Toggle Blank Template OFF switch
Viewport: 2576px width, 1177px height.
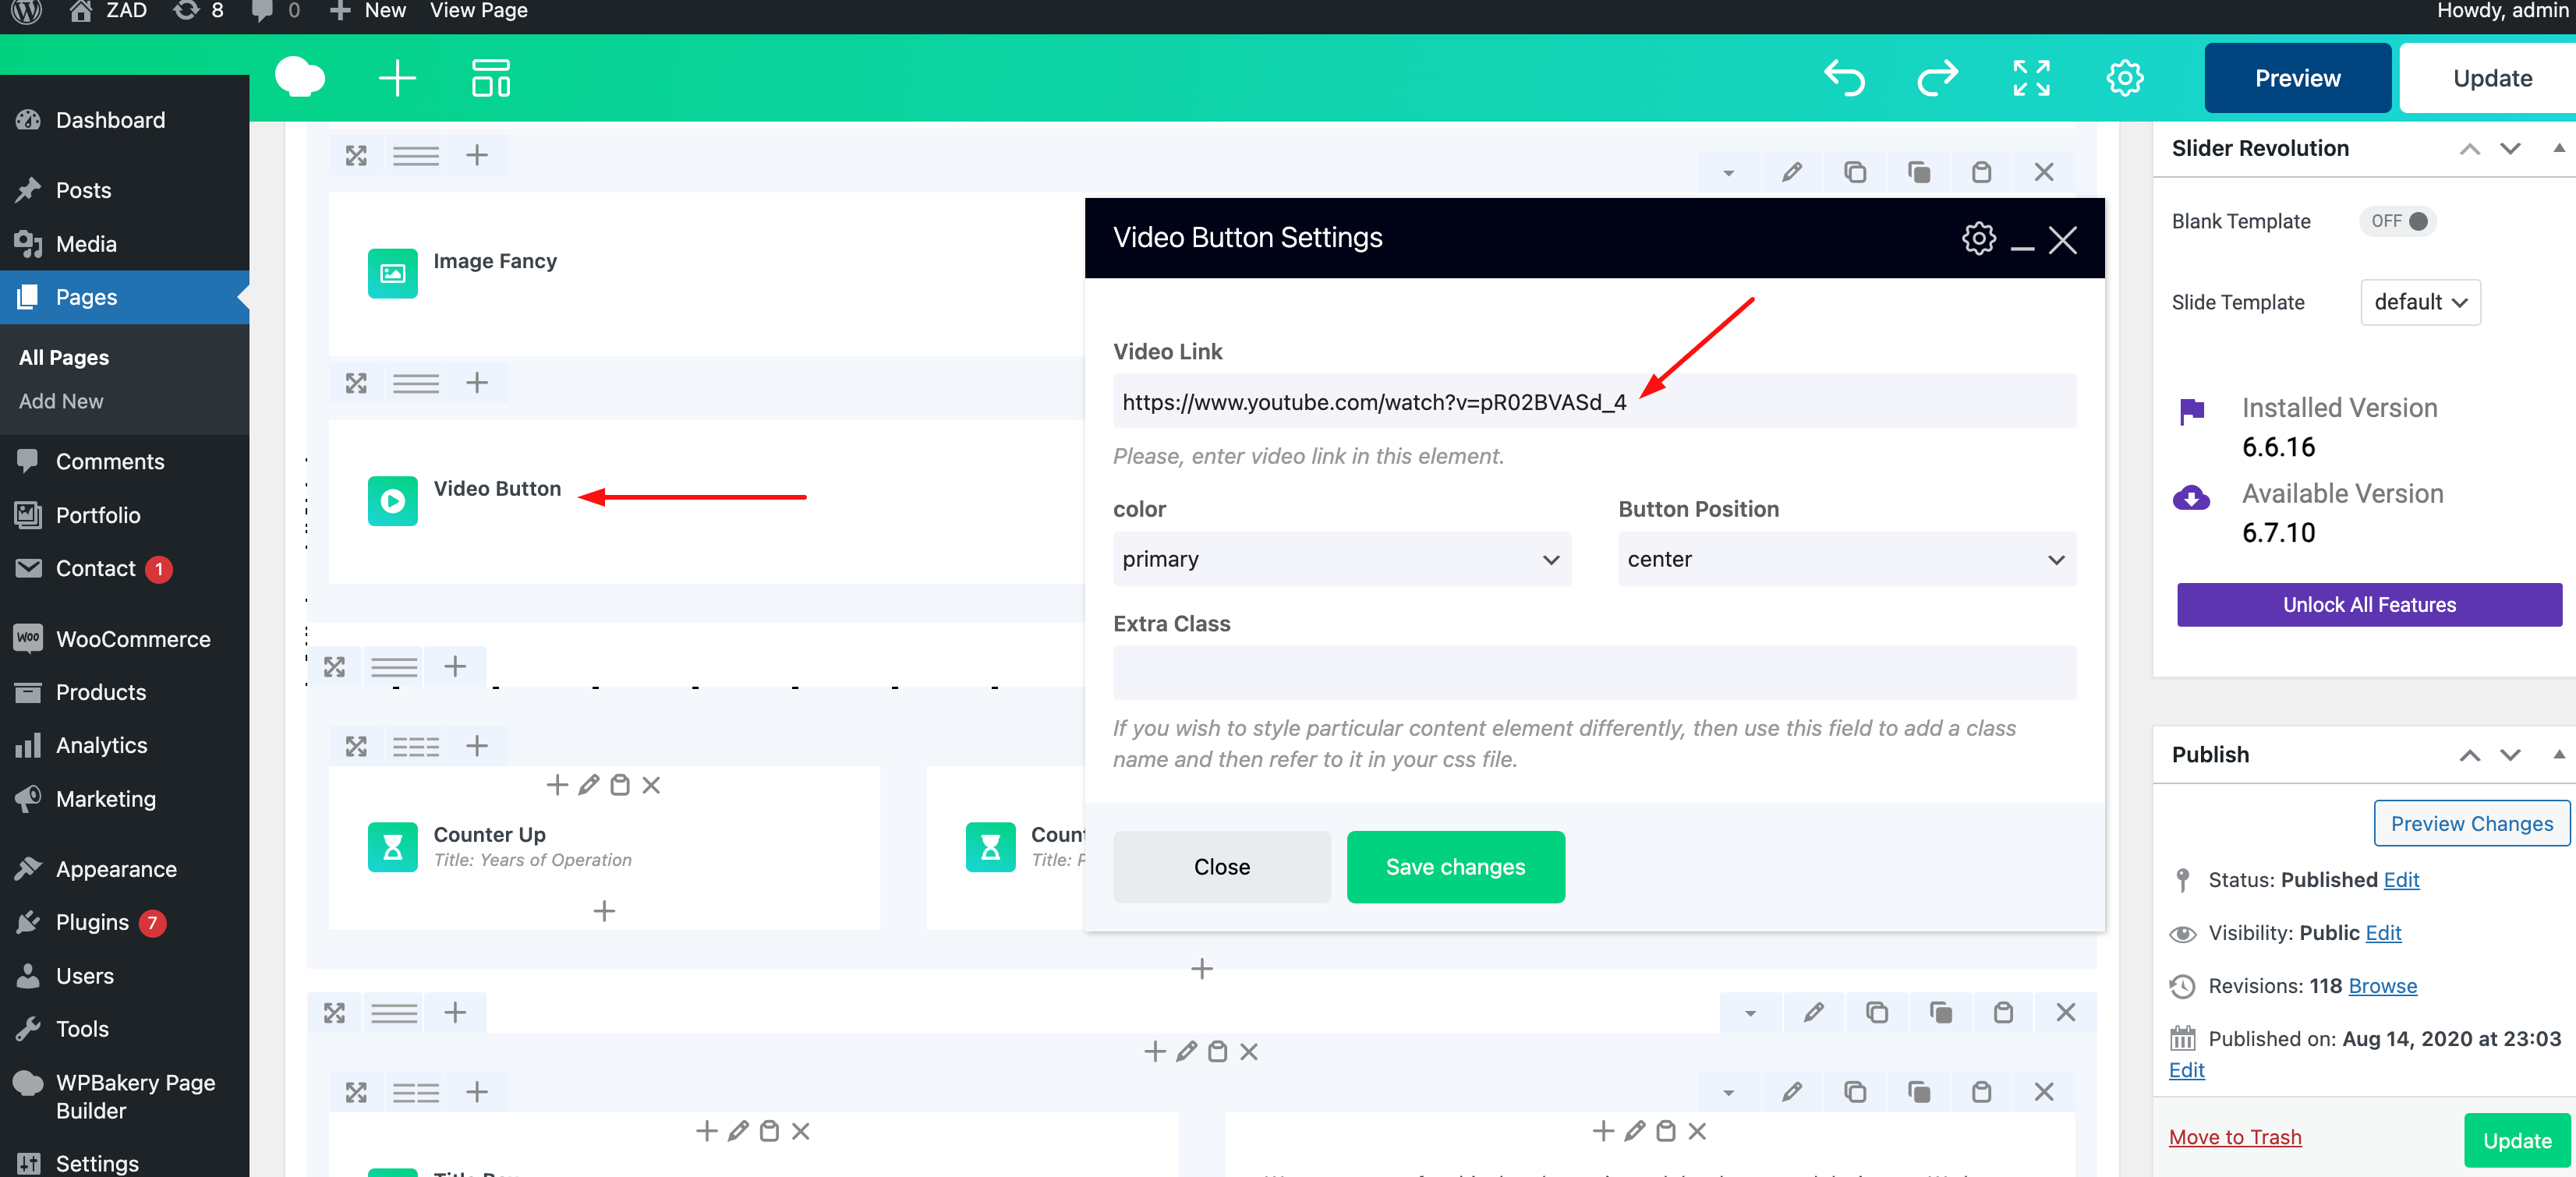coord(2397,221)
